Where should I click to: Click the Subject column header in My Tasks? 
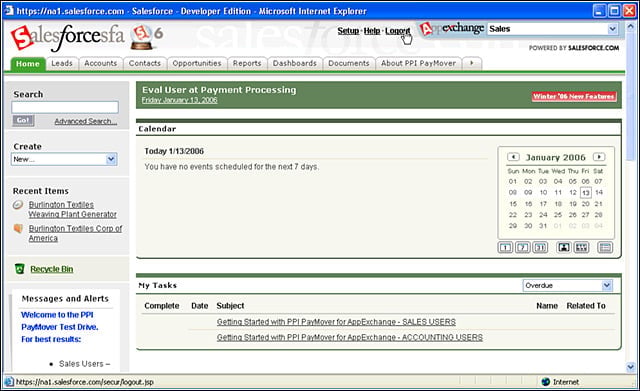230,306
